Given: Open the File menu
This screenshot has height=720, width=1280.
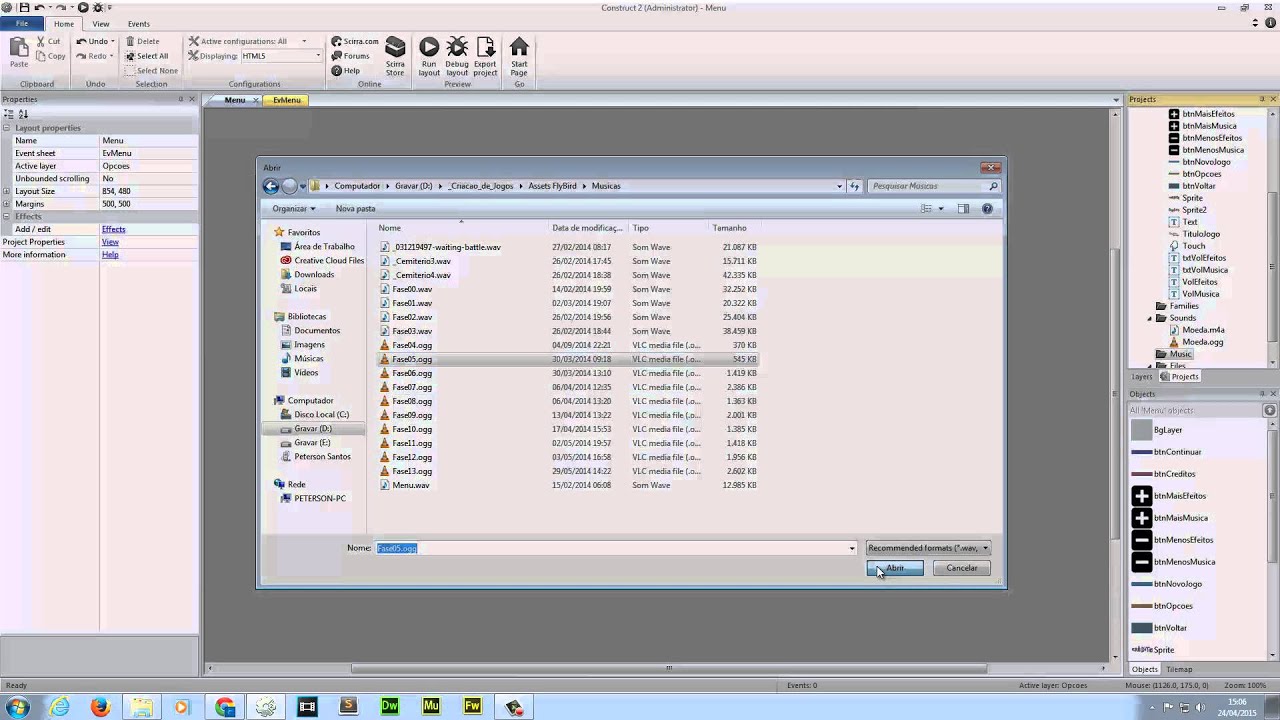Looking at the screenshot, I should click(x=21, y=24).
